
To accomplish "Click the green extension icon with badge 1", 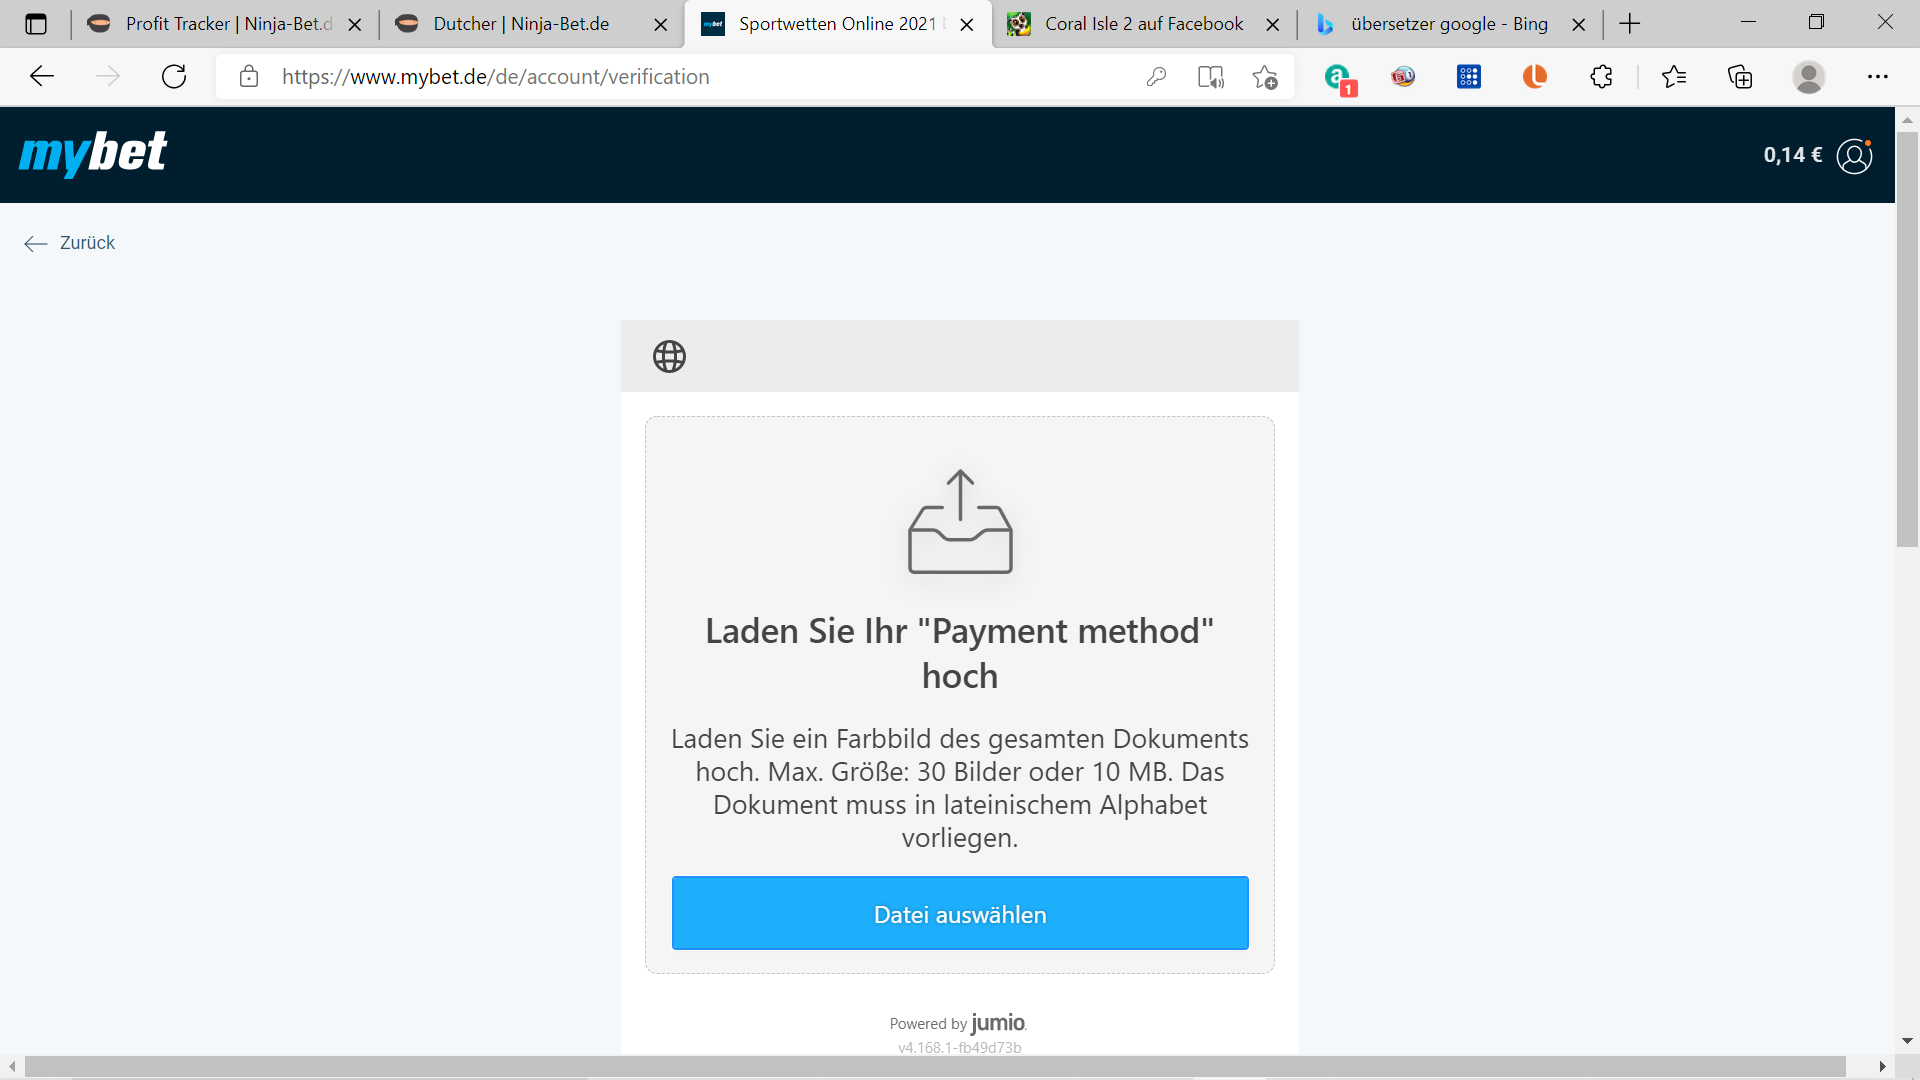I will [1339, 78].
